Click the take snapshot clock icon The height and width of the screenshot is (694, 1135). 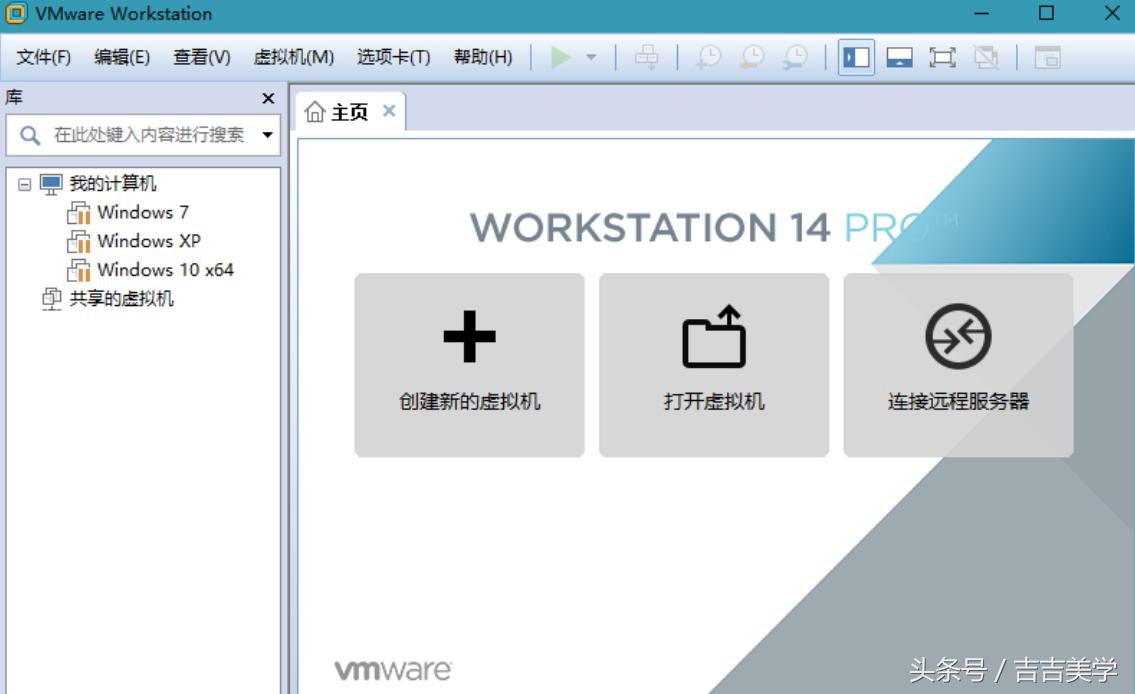click(709, 57)
